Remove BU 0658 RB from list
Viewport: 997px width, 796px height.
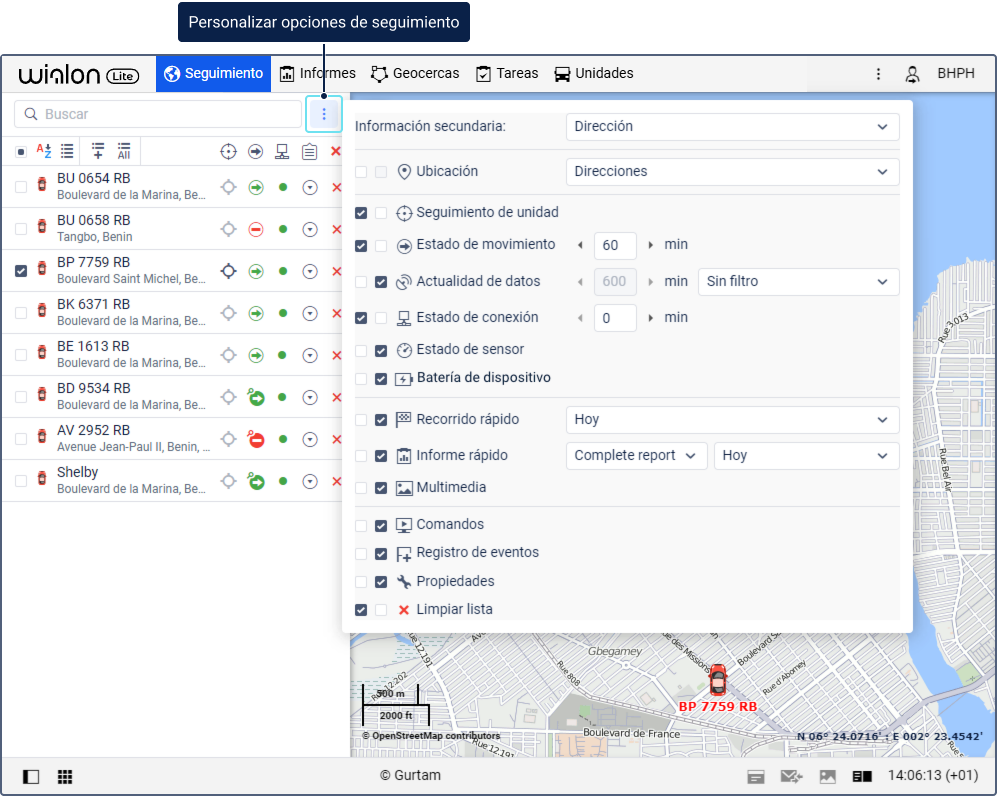(x=336, y=229)
